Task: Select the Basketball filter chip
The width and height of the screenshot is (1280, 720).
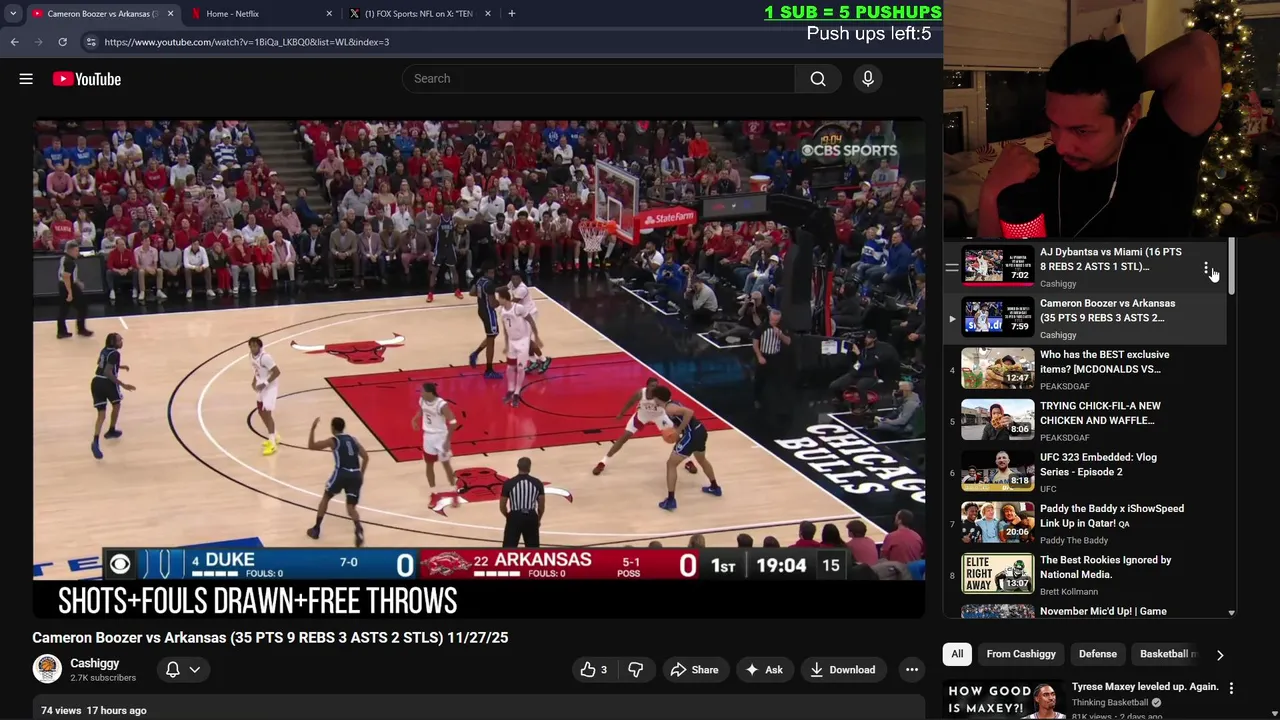Action: (x=1166, y=654)
